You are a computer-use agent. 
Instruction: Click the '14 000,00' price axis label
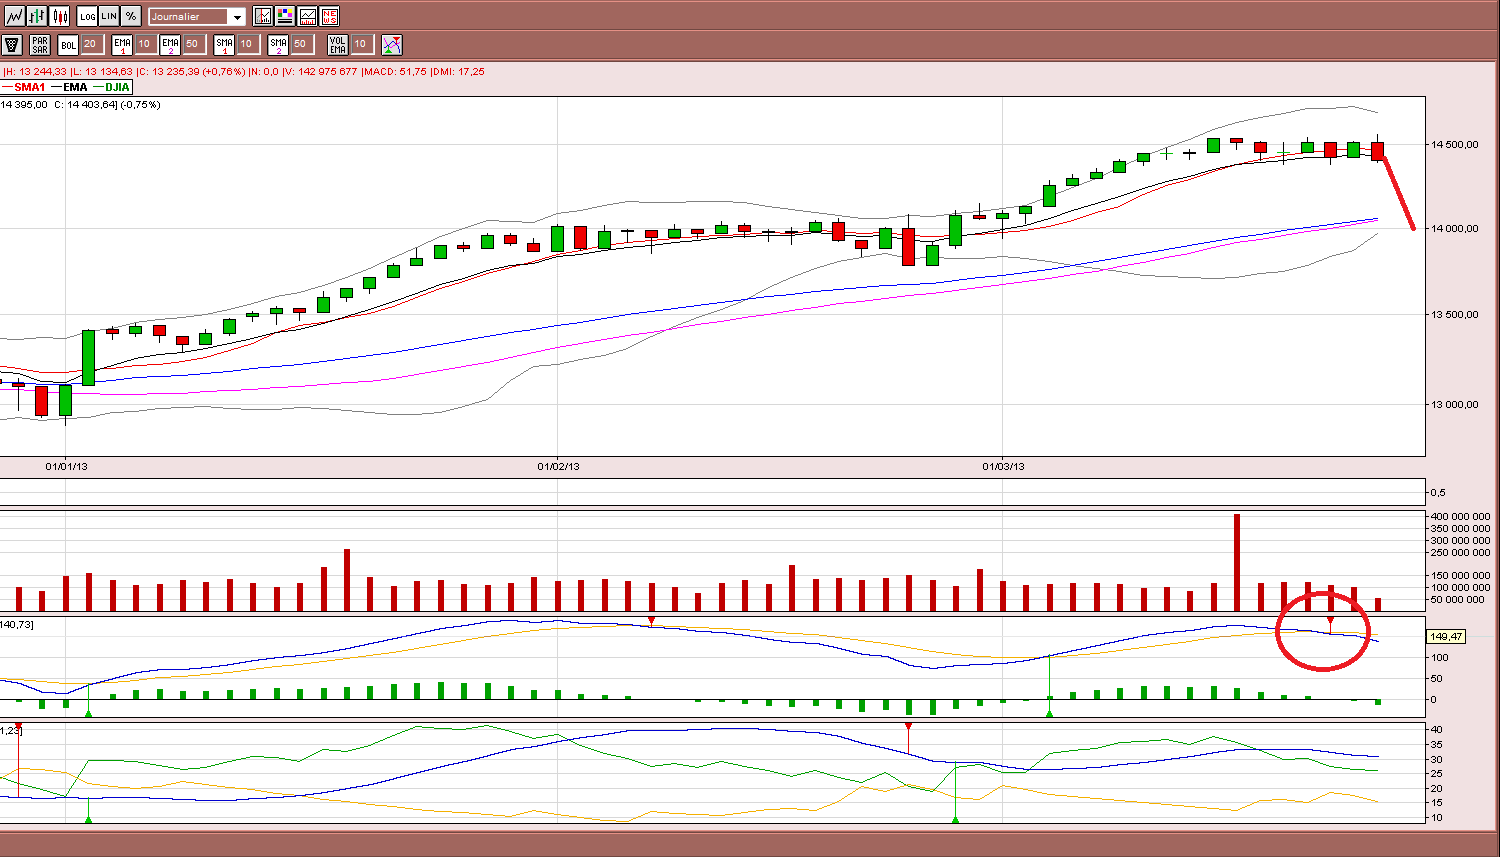pos(1455,229)
